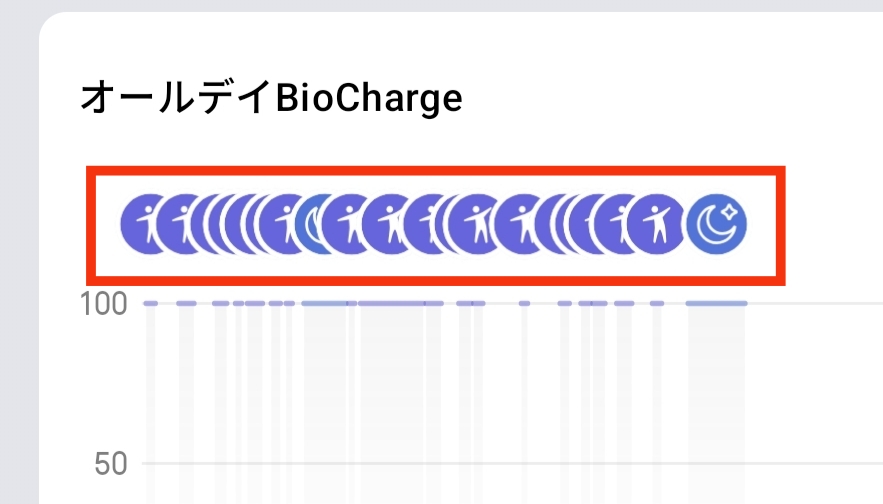Image resolution: width=883 pixels, height=504 pixels.
Task: Select the first timeline segment next to 100
Action: pyautogui.click(x=150, y=304)
